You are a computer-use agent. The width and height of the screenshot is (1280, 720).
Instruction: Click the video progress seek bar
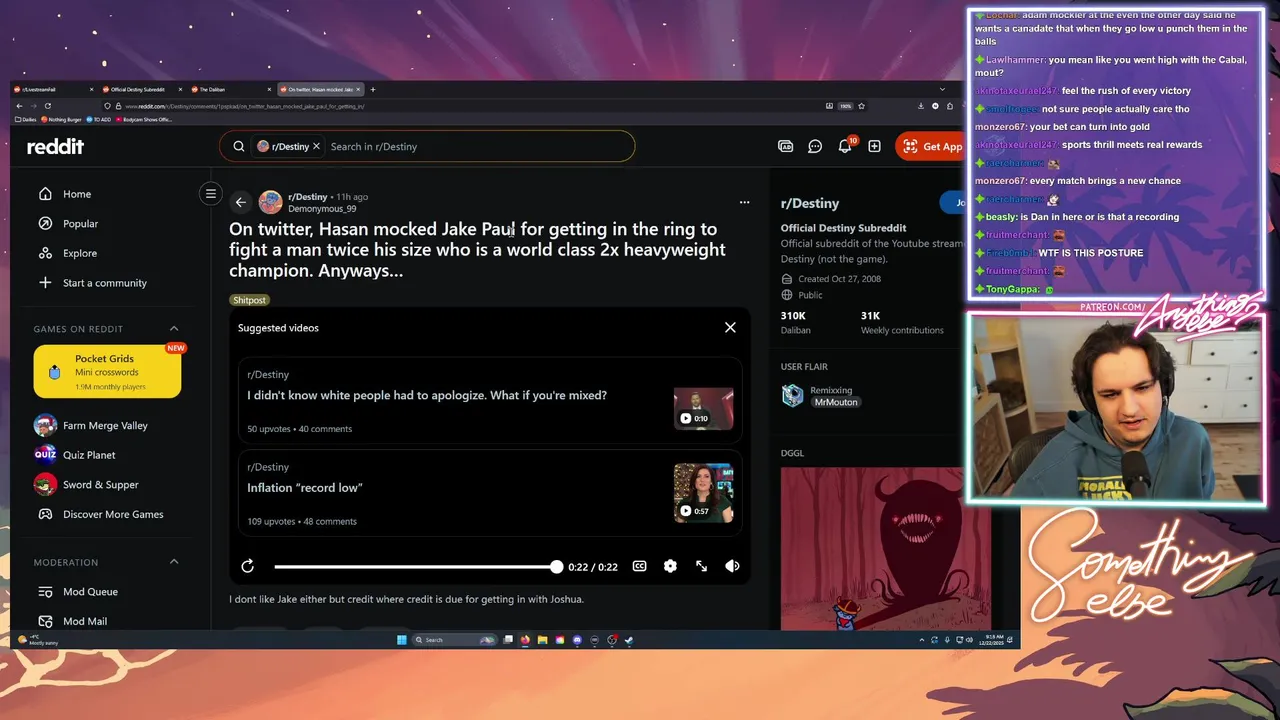tap(416, 567)
